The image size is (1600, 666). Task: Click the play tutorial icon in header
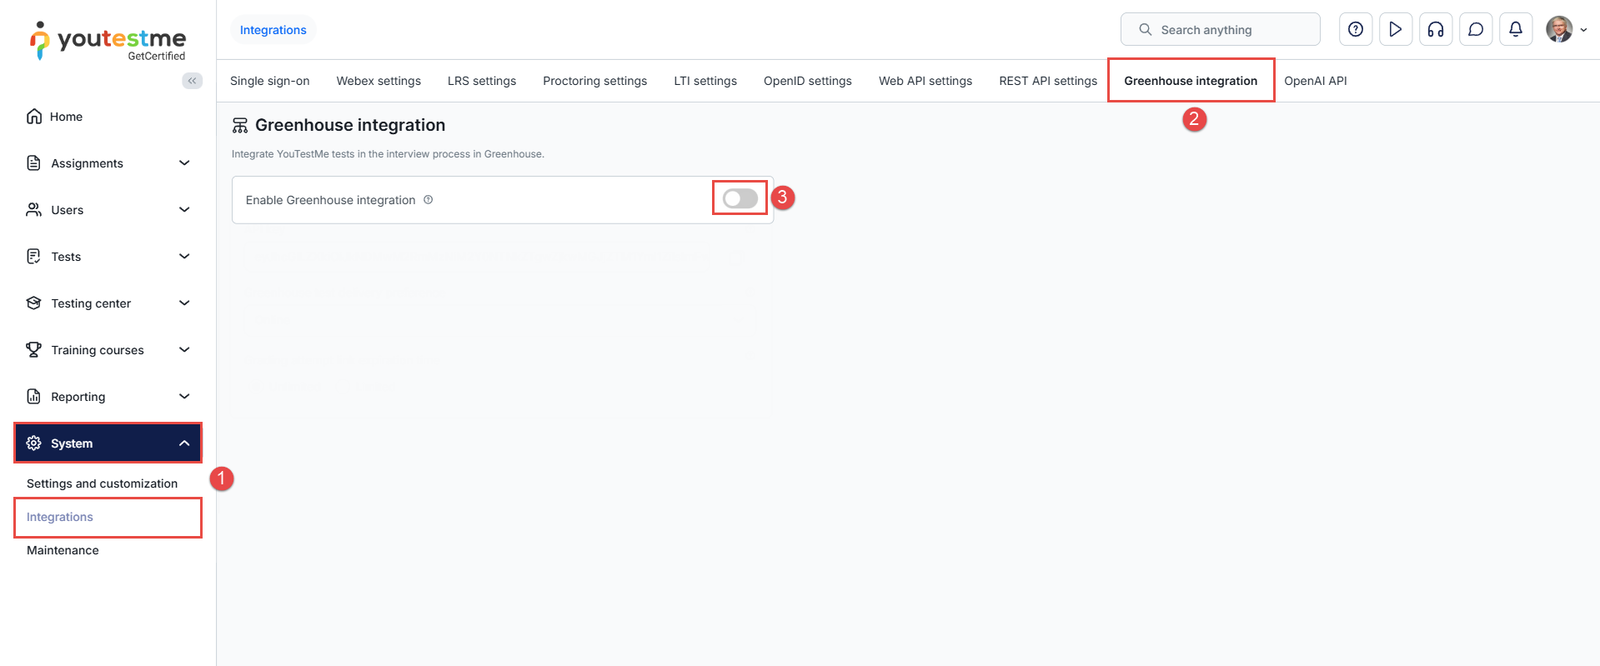pos(1395,30)
